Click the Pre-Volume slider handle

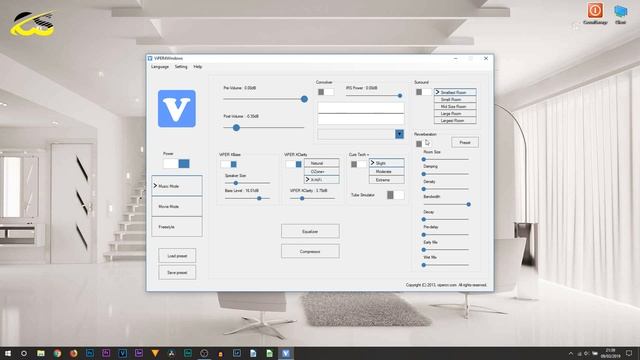pyautogui.click(x=304, y=99)
